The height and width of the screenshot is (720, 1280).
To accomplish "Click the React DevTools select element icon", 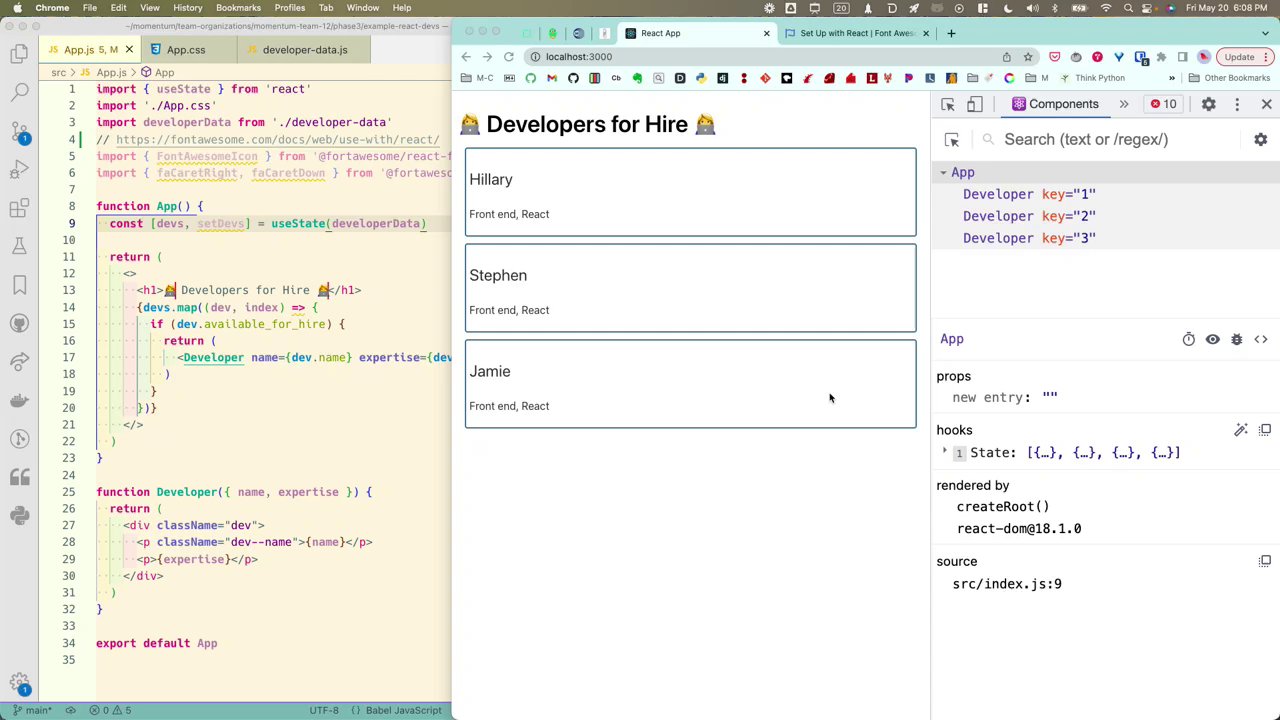I will pyautogui.click(x=951, y=140).
